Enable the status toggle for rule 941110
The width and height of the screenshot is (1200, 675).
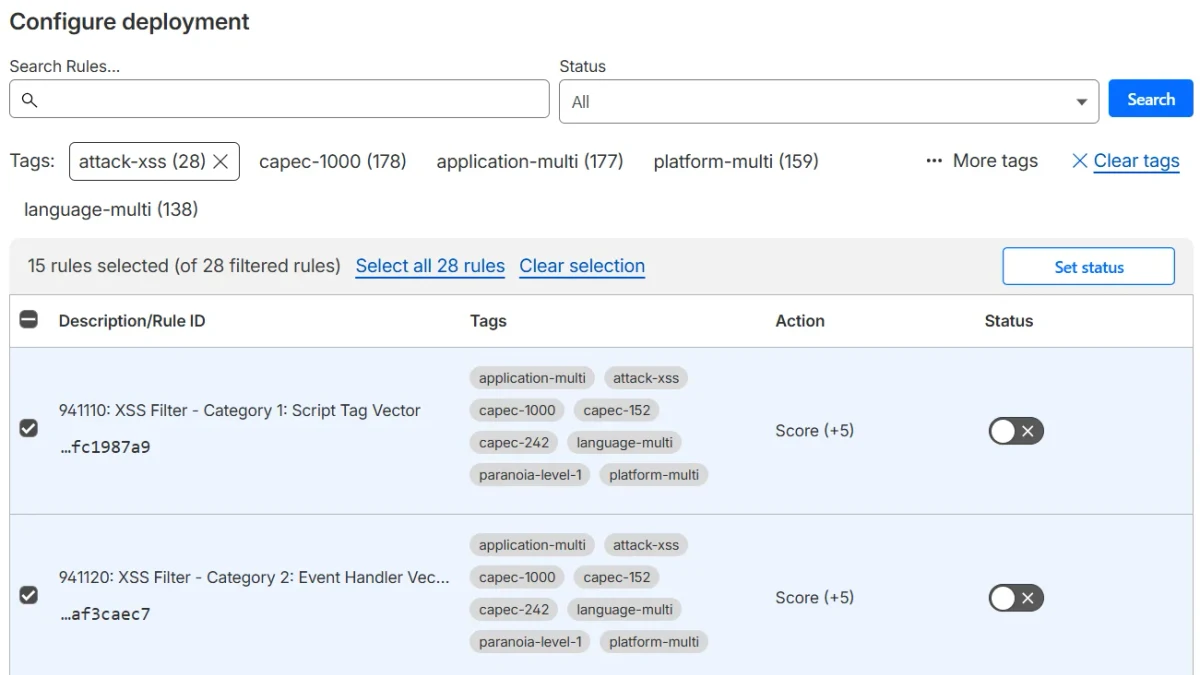[x=1016, y=431]
